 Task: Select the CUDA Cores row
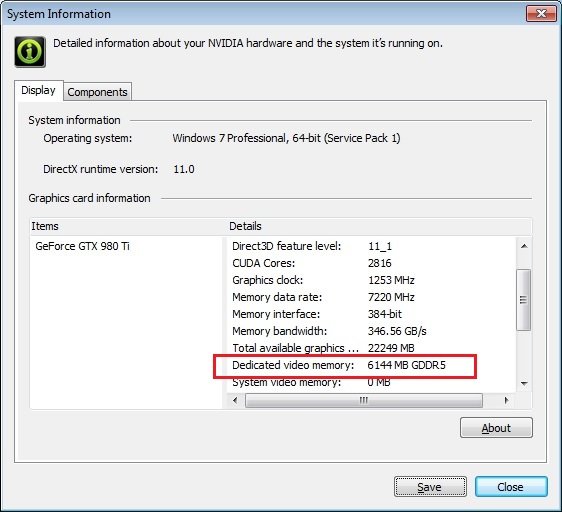click(371, 263)
